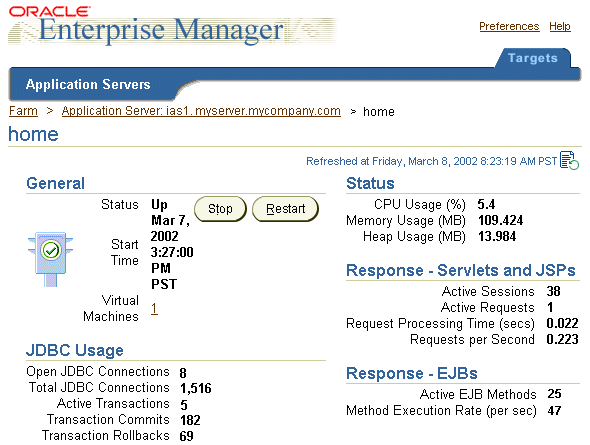Click Active Sessions value 38
Screen dimensions: 590x445
(554, 291)
